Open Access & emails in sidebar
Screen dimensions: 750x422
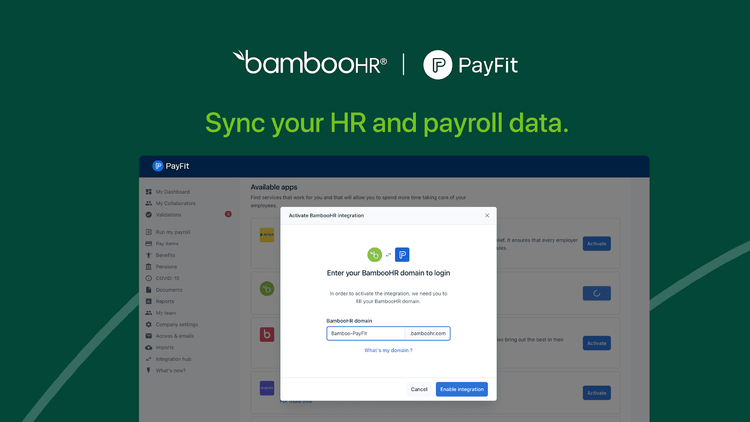tap(175, 336)
